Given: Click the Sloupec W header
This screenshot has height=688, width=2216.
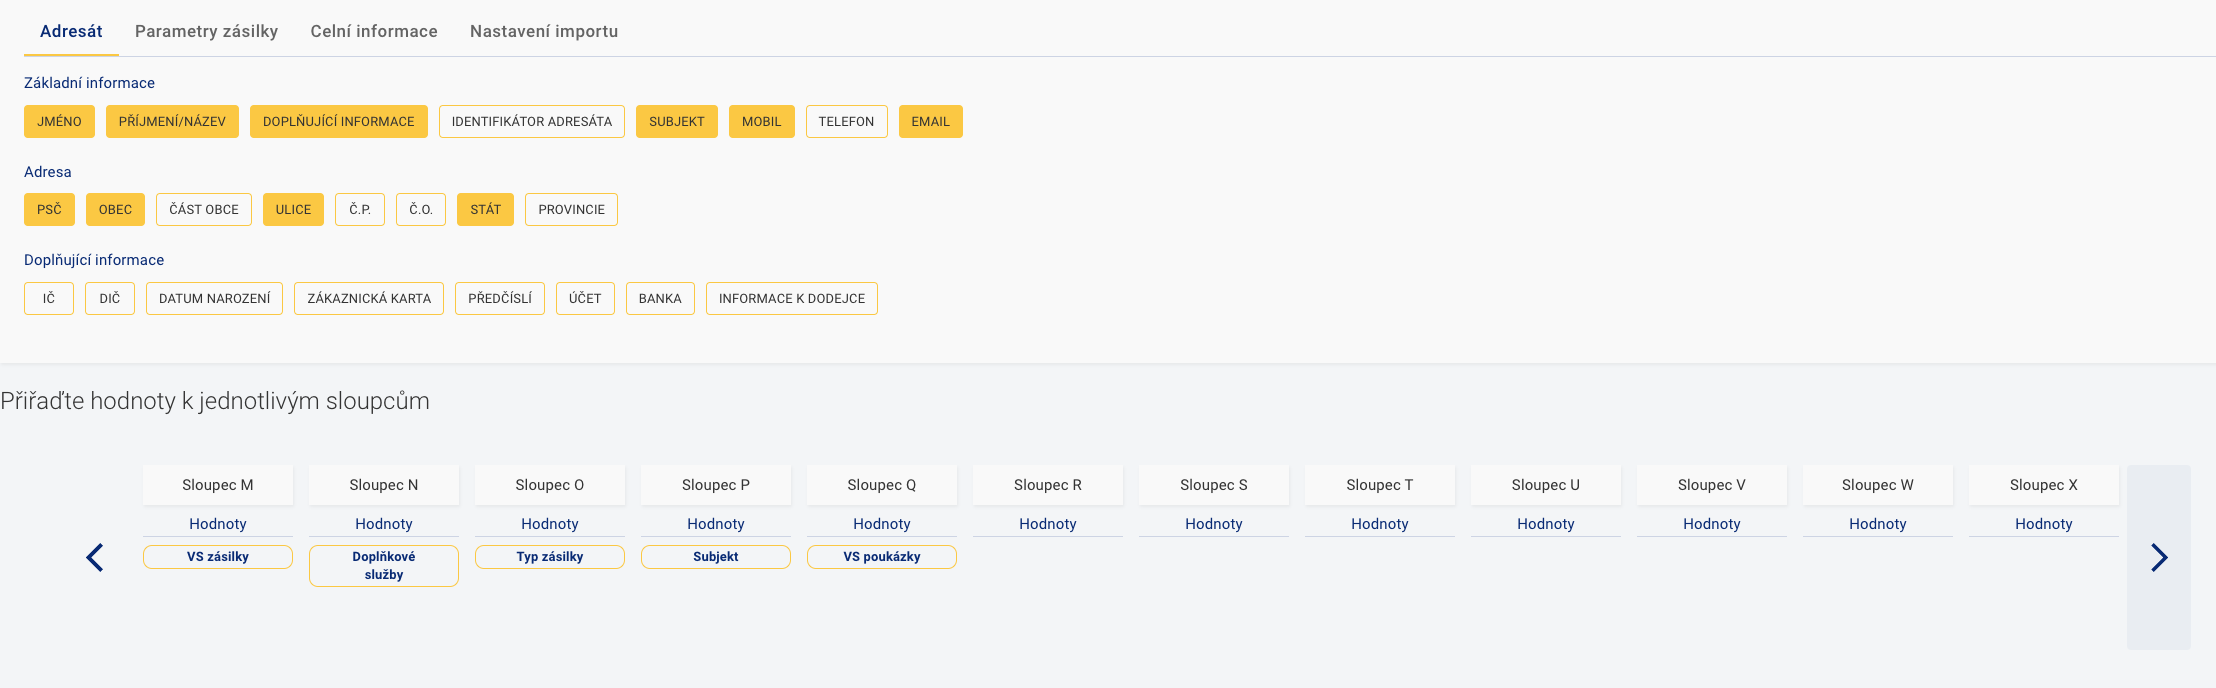Looking at the screenshot, I should [x=1878, y=485].
